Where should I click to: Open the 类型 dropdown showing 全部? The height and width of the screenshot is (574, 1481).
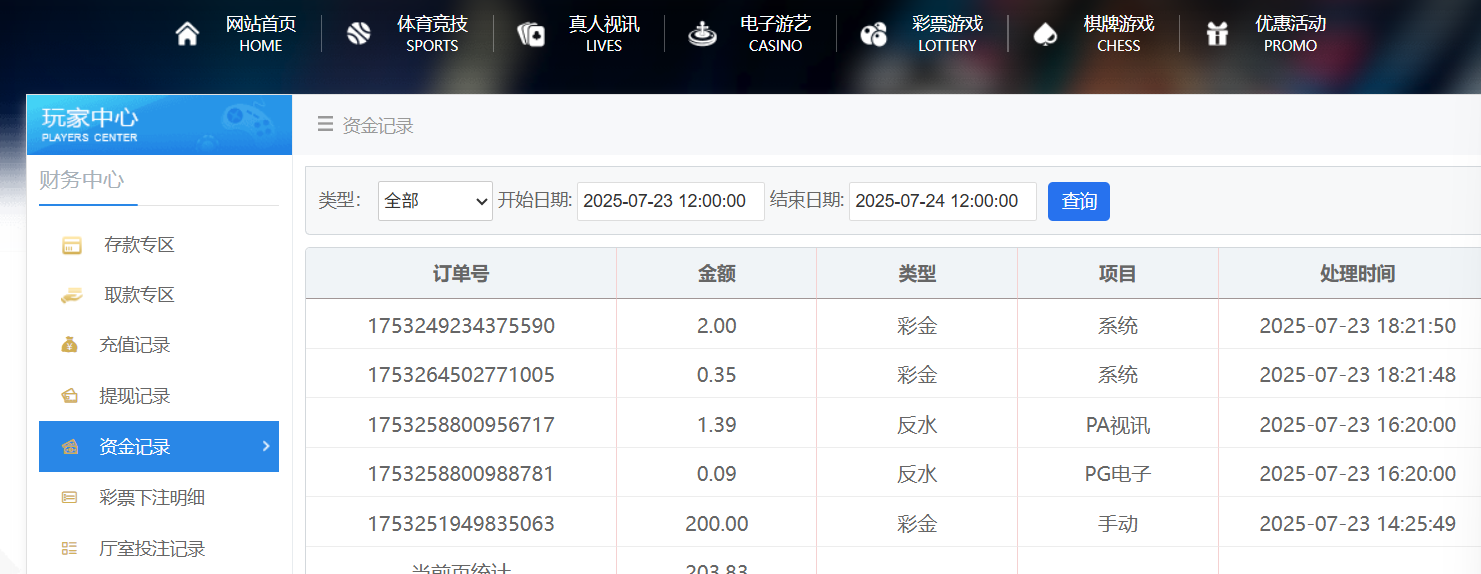(435, 201)
